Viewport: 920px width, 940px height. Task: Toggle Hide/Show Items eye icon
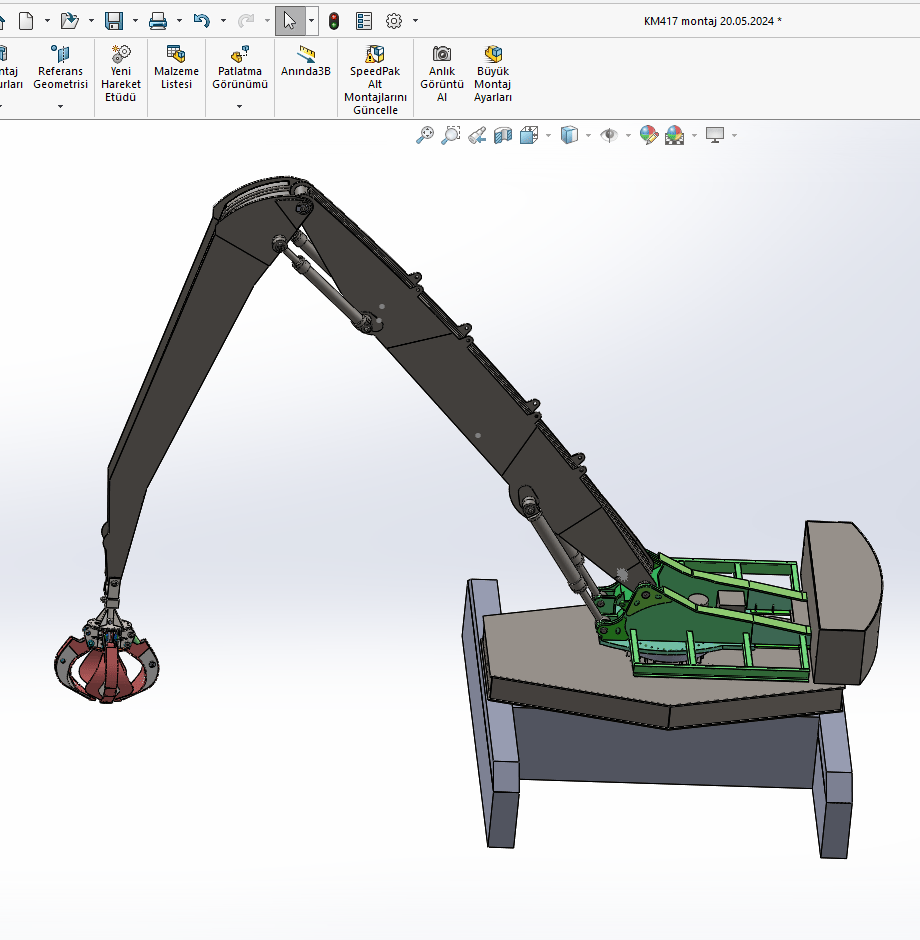click(609, 135)
